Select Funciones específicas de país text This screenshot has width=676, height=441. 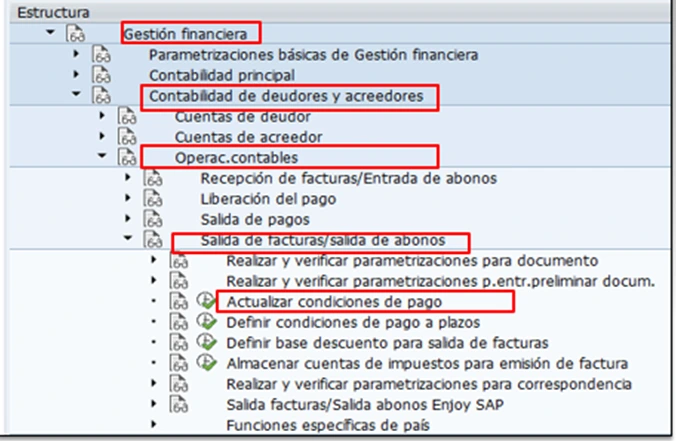[x=328, y=425]
